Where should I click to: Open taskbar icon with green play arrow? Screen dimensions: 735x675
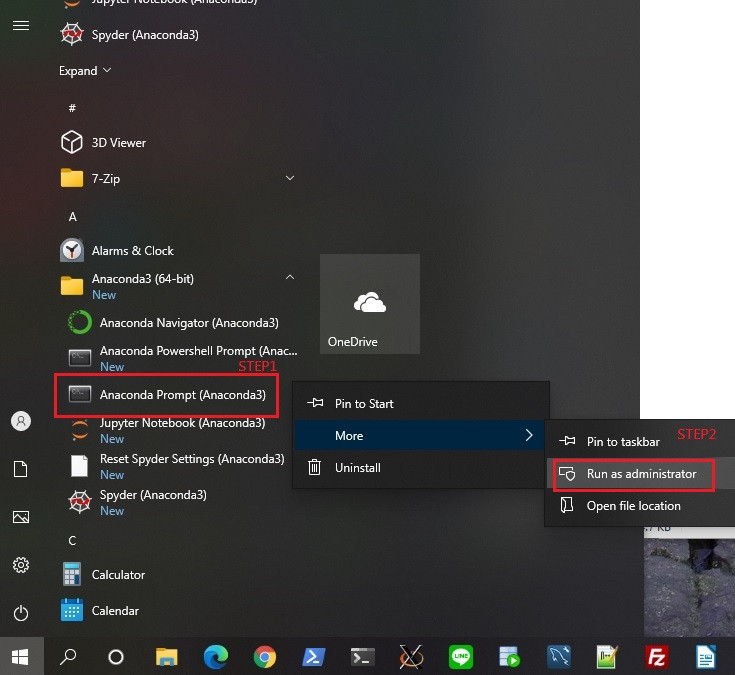click(510, 657)
